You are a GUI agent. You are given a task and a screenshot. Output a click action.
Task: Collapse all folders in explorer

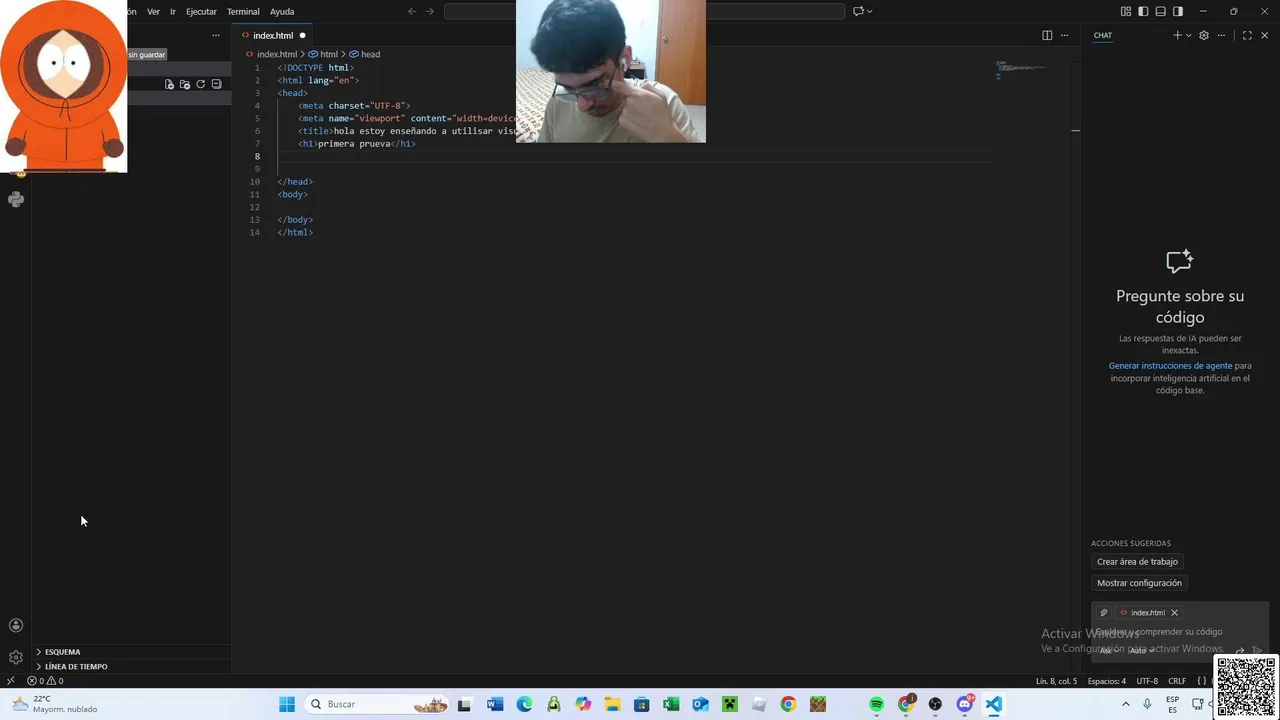[216, 84]
